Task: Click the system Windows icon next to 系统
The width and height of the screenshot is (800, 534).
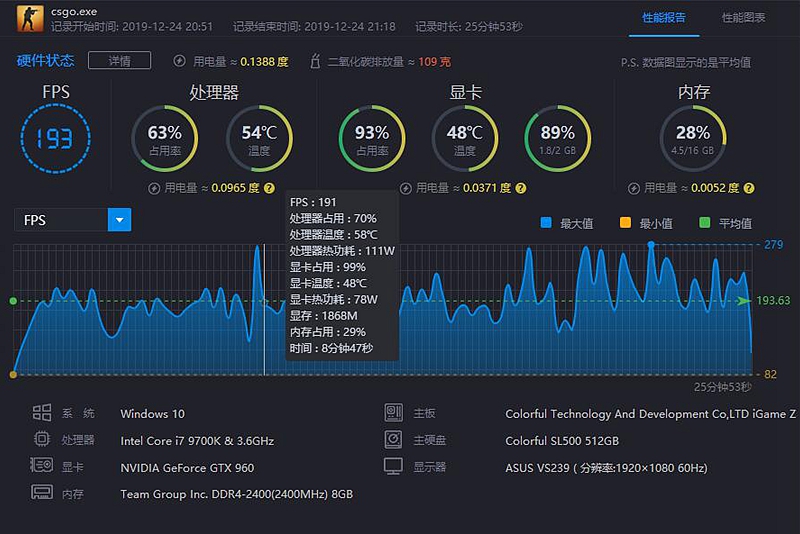Action: [x=42, y=413]
